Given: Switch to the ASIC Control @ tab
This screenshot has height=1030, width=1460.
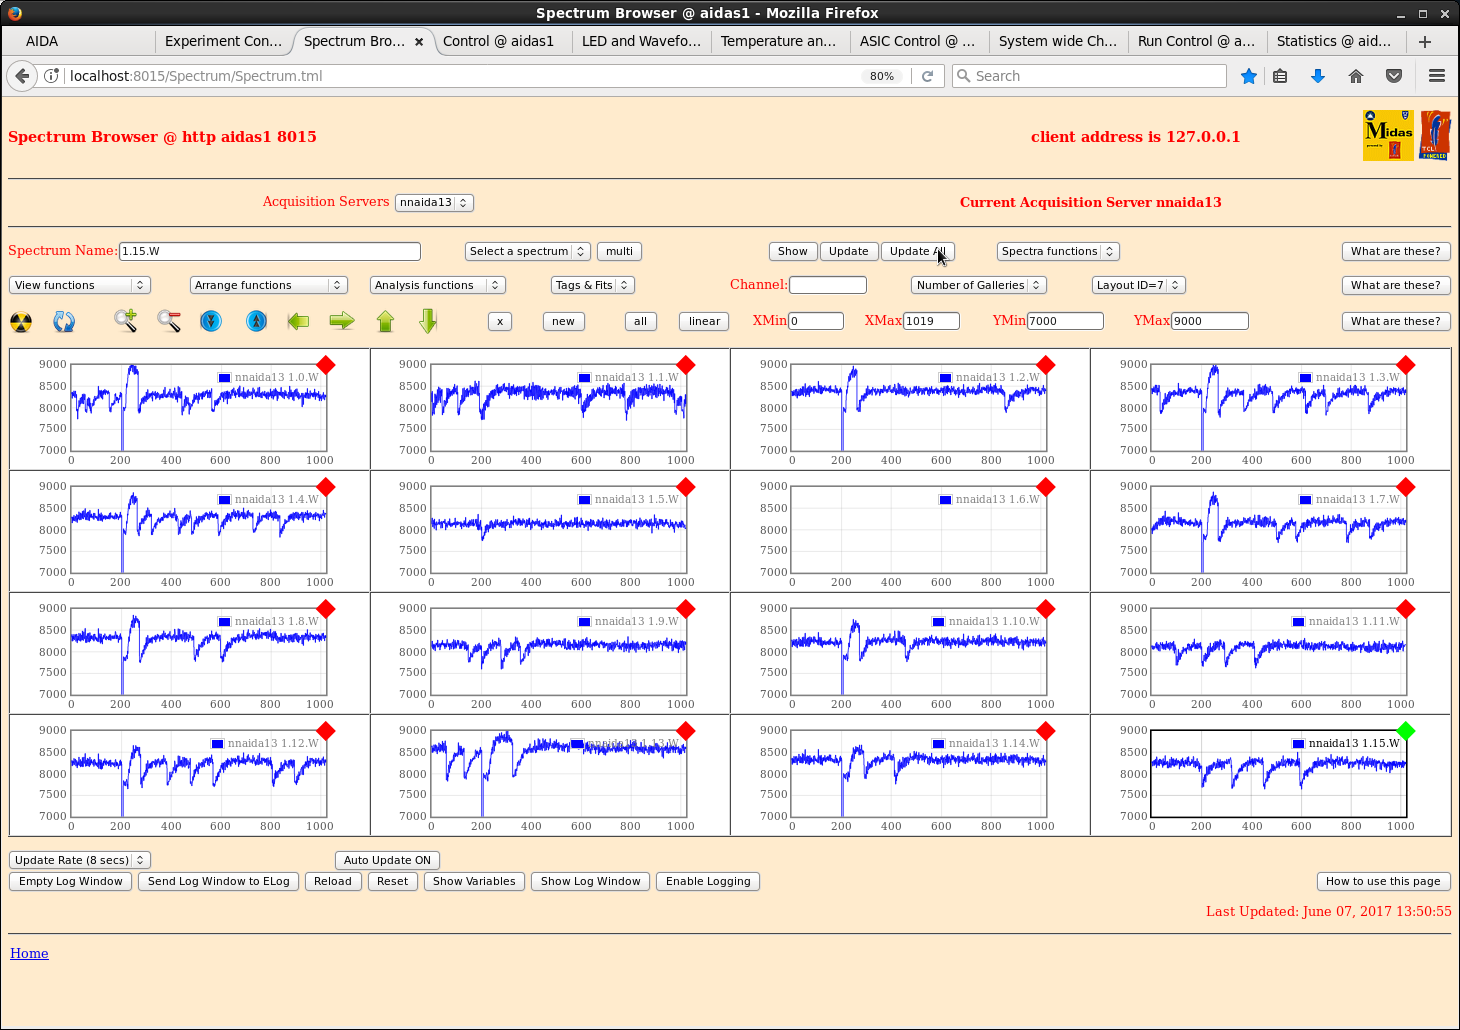Looking at the screenshot, I should tap(920, 41).
